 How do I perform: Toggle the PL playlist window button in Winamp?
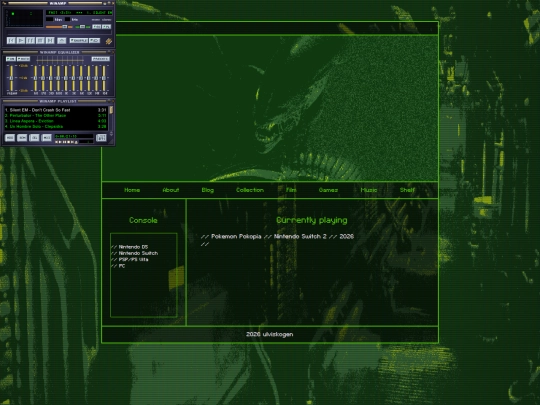tap(106, 27)
